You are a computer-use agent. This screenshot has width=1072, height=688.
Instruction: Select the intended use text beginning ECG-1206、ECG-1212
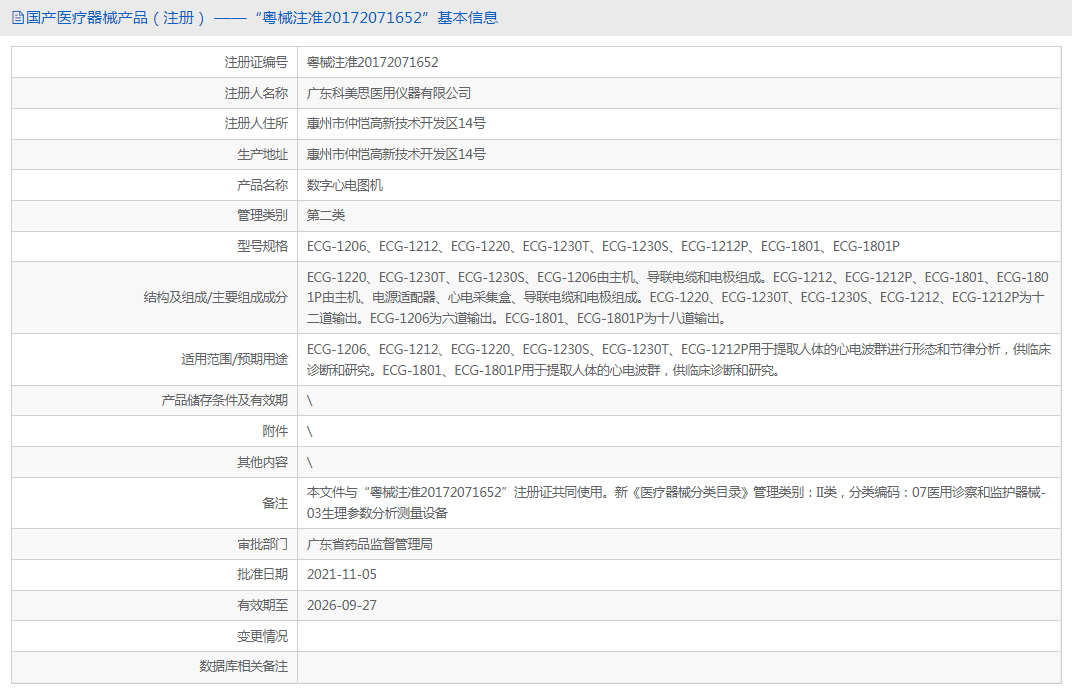(679, 360)
